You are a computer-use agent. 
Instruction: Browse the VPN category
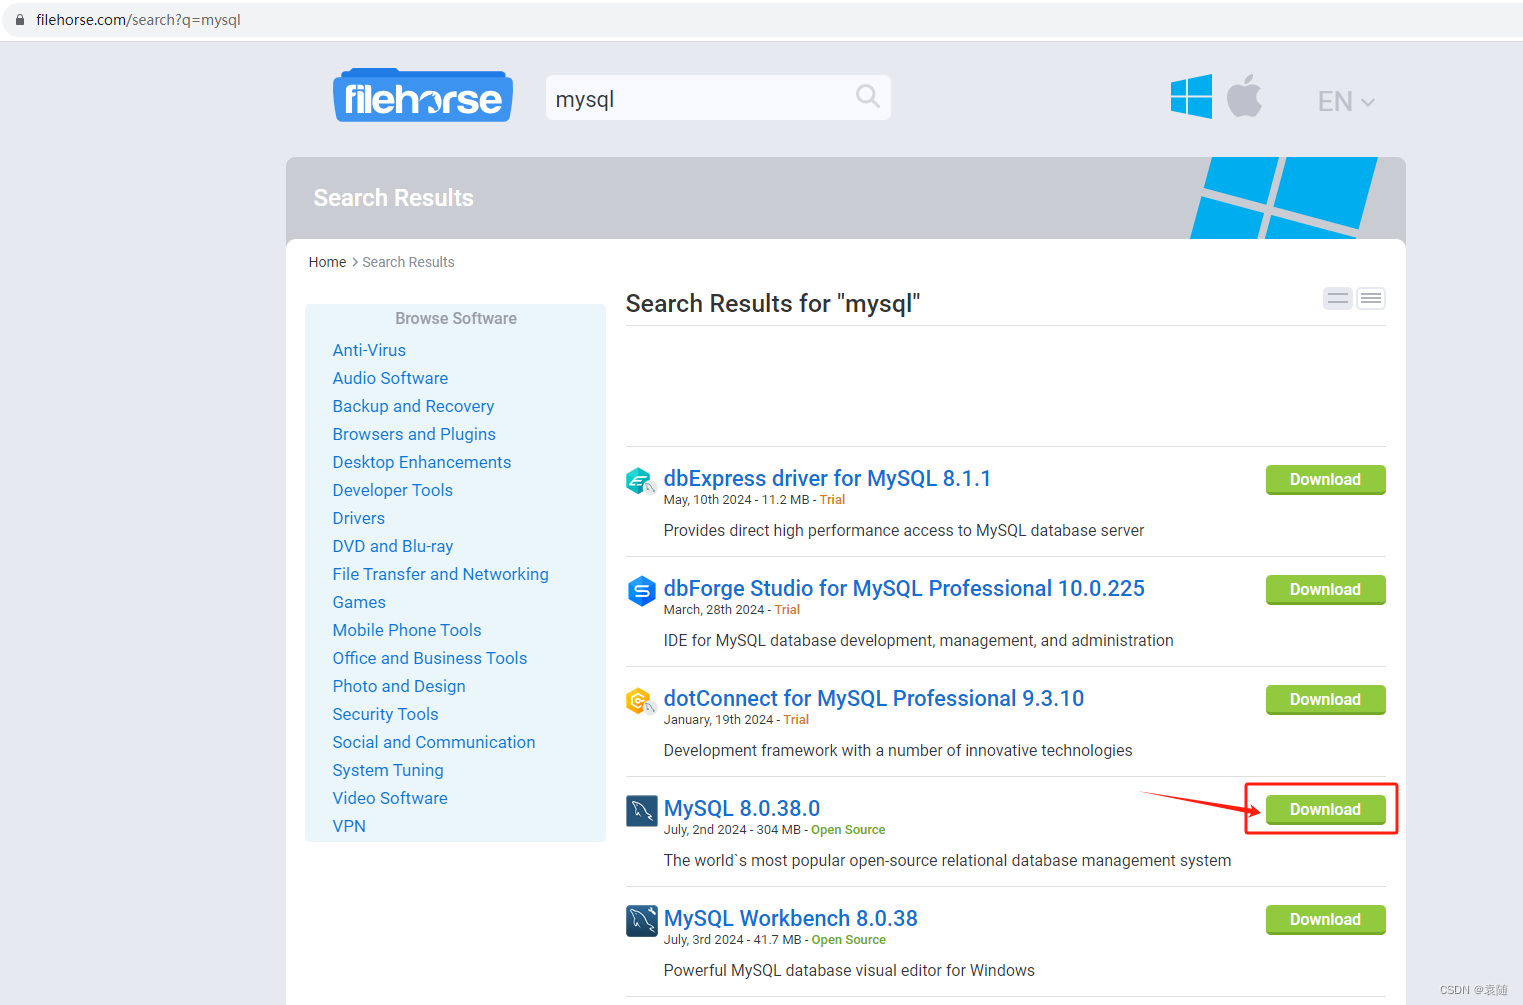(x=349, y=826)
